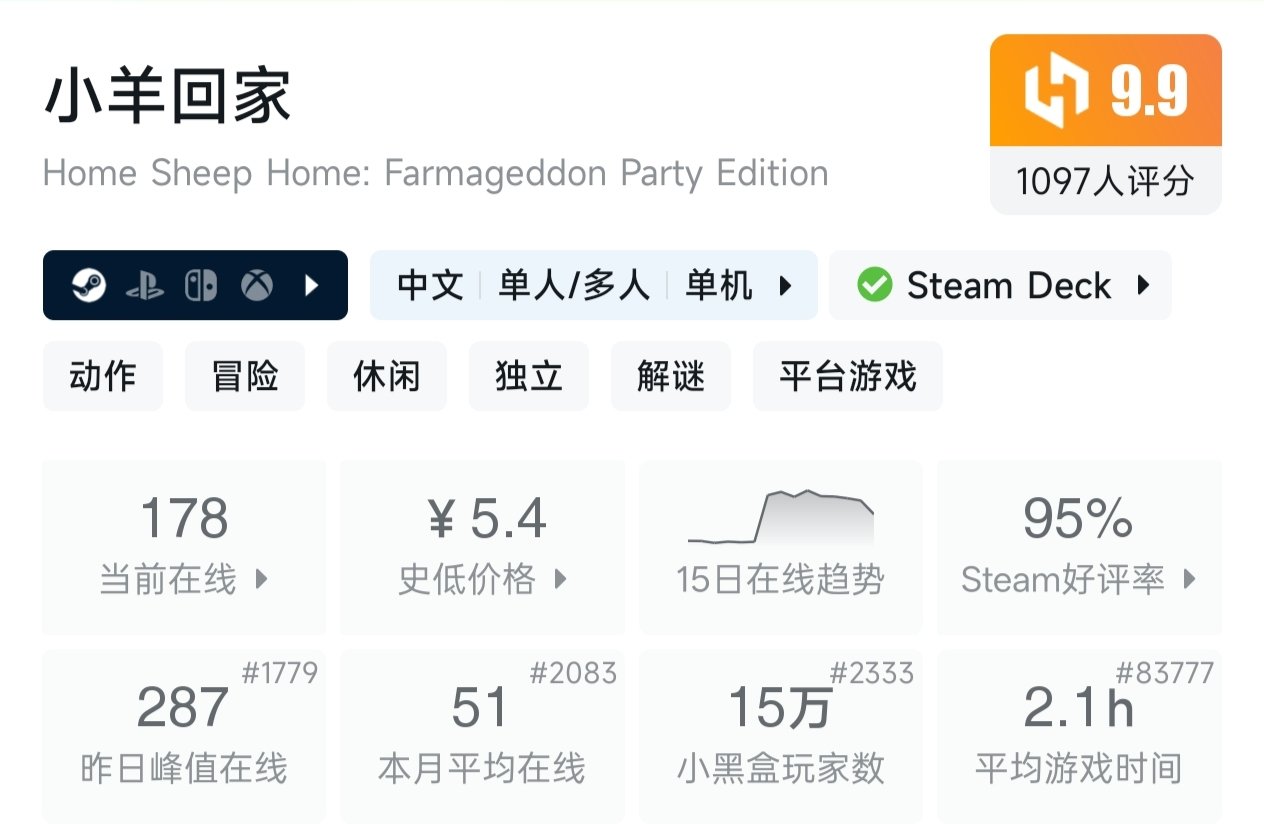This screenshot has height=824, width=1264.
Task: Click the Heybox logo on score badge
Action: [x=1055, y=90]
